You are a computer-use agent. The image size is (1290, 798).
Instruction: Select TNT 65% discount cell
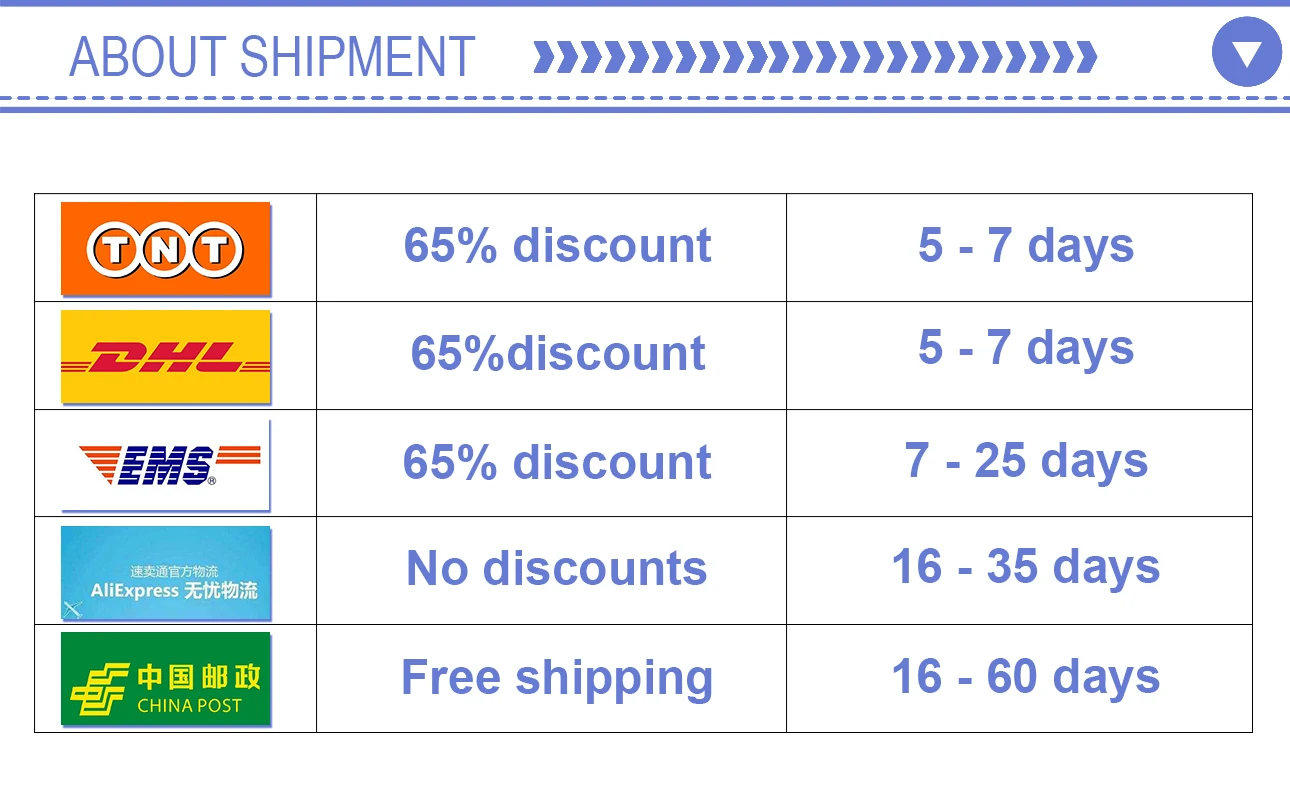tap(557, 246)
